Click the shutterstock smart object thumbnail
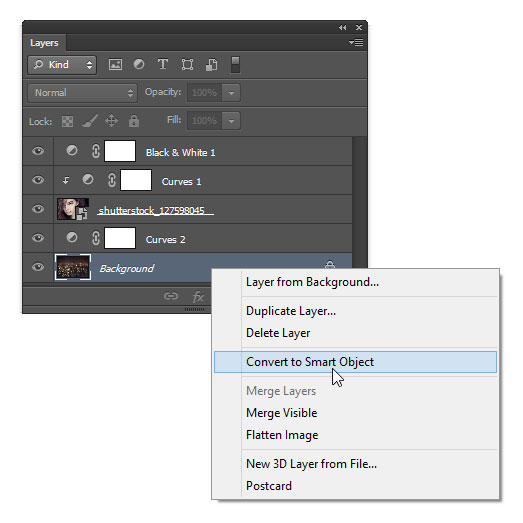 73,209
